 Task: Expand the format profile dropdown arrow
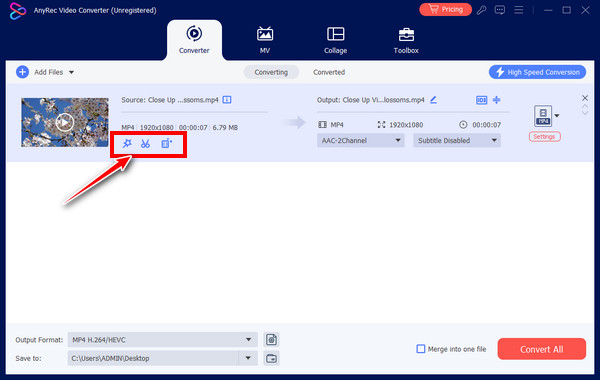[x=557, y=116]
